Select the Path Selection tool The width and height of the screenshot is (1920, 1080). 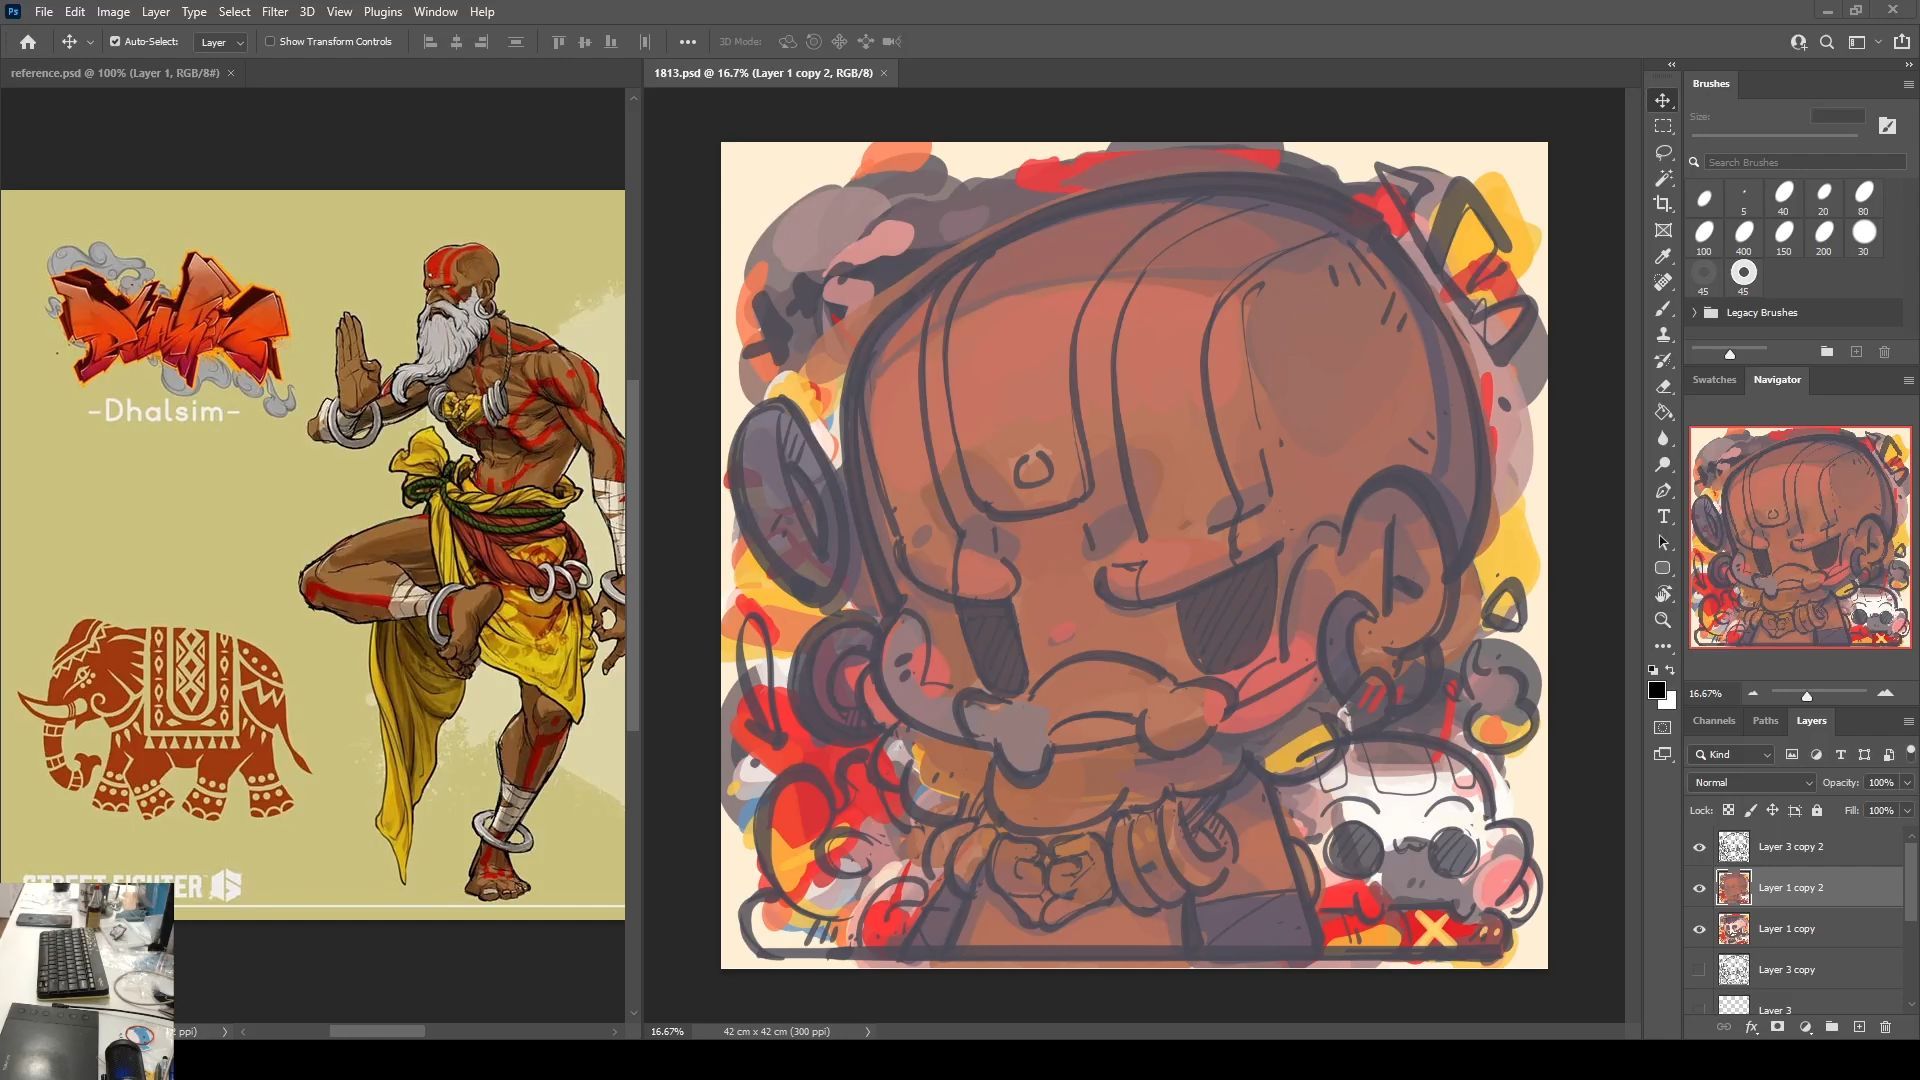[1663, 542]
